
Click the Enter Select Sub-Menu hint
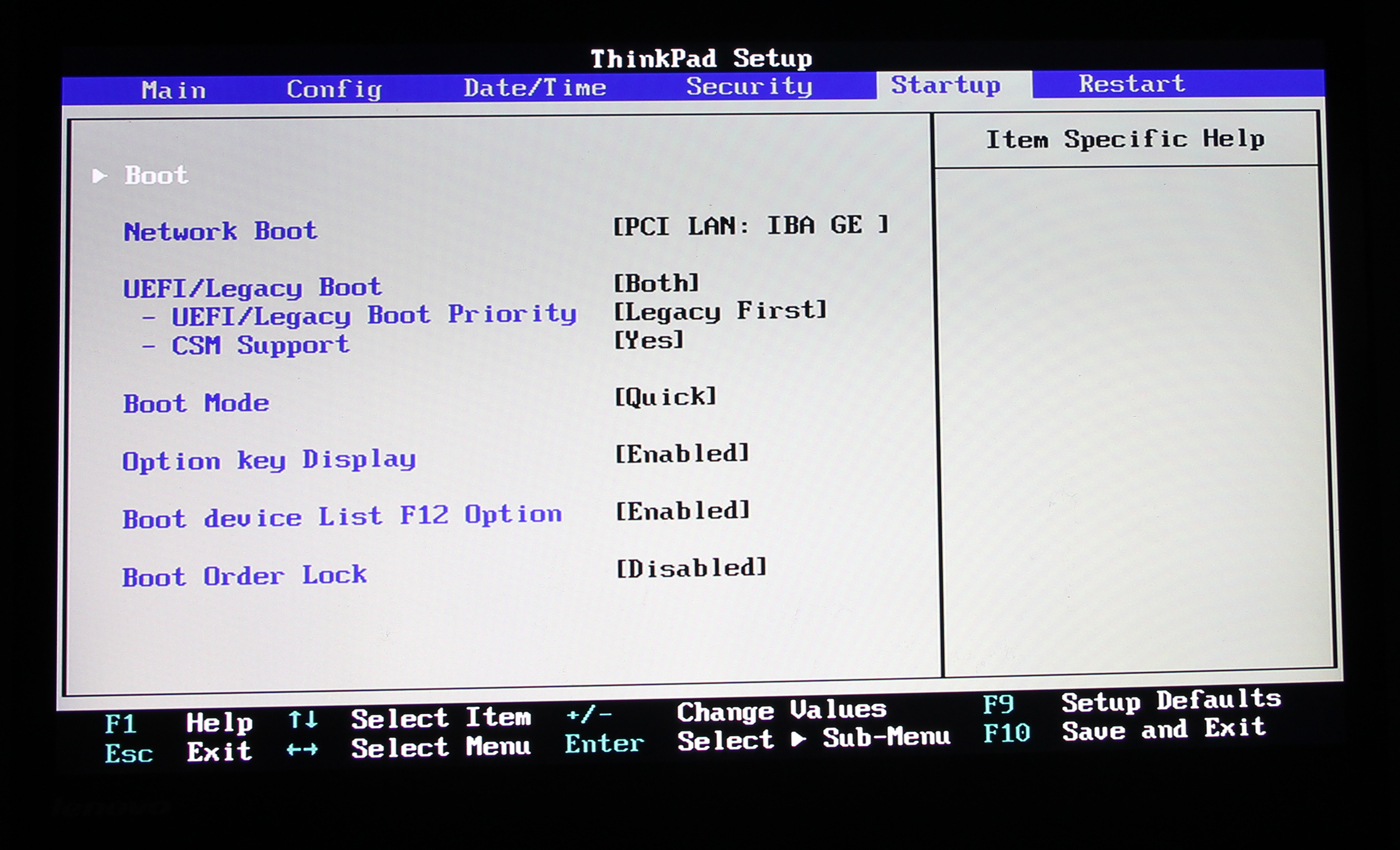757,741
